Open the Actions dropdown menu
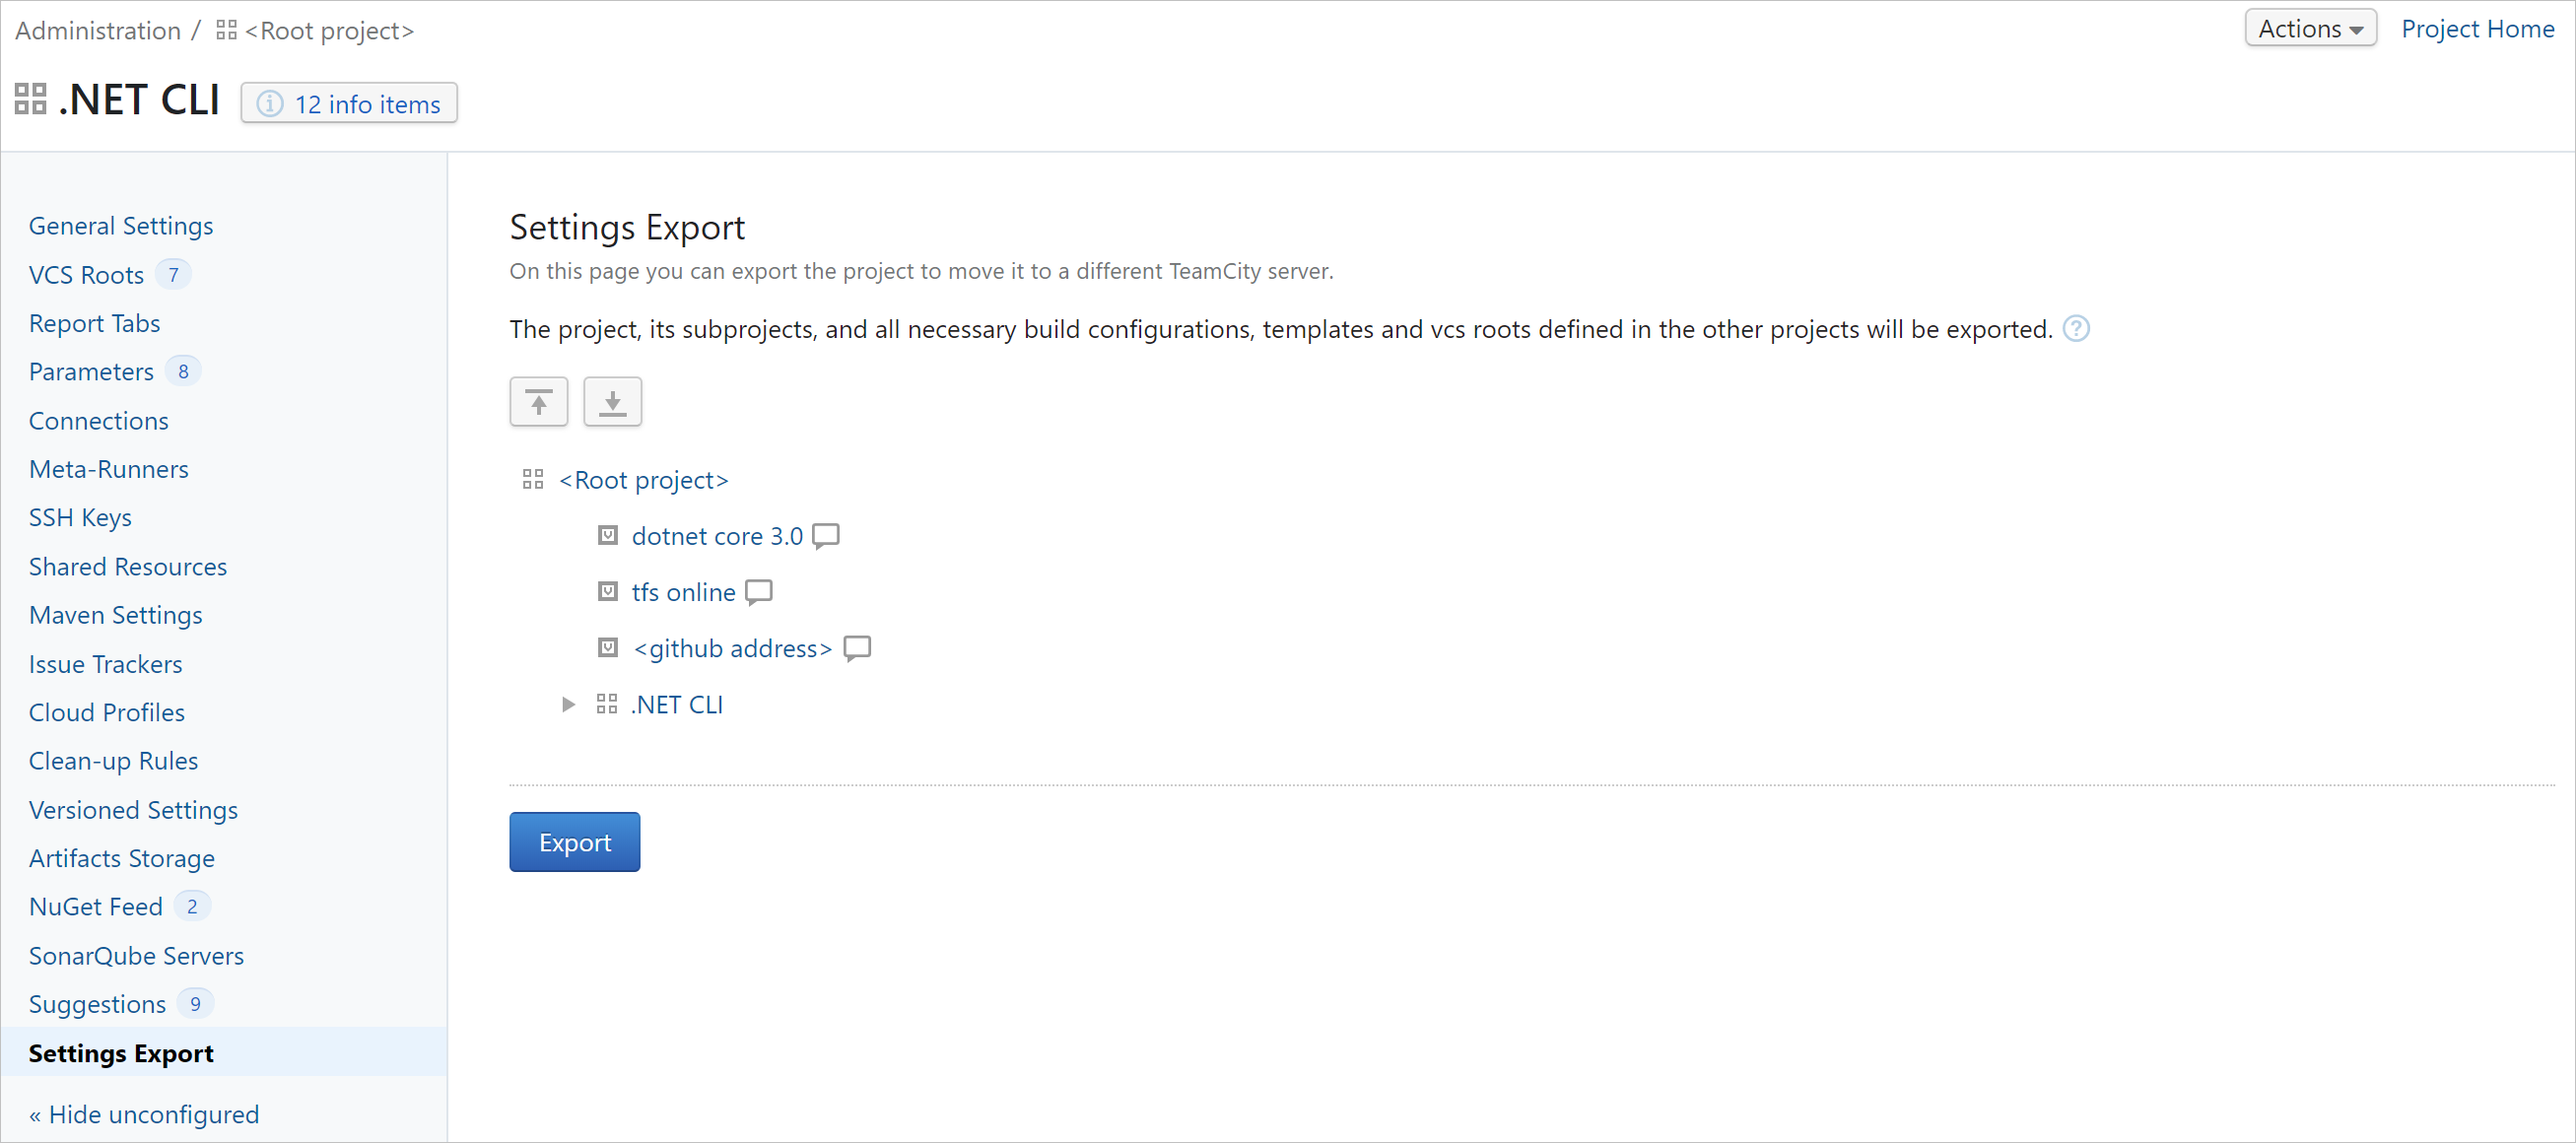2576x1143 pixels. [2308, 30]
